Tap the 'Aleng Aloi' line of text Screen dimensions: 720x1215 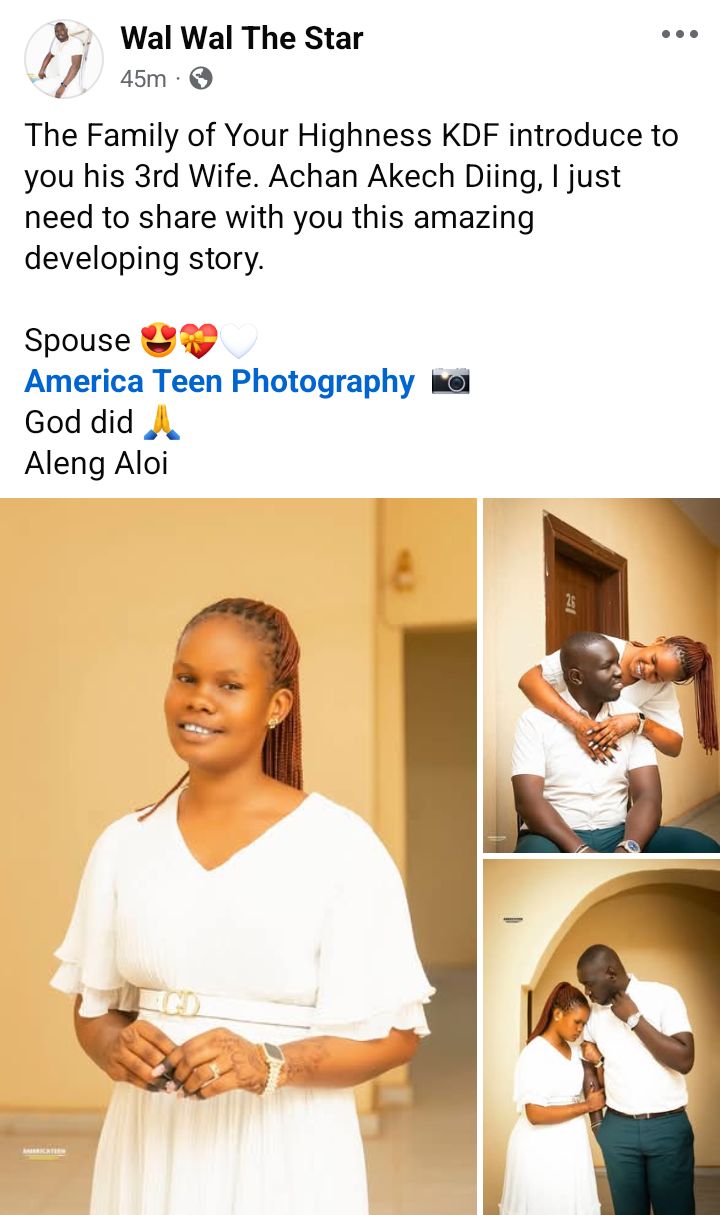(x=96, y=464)
